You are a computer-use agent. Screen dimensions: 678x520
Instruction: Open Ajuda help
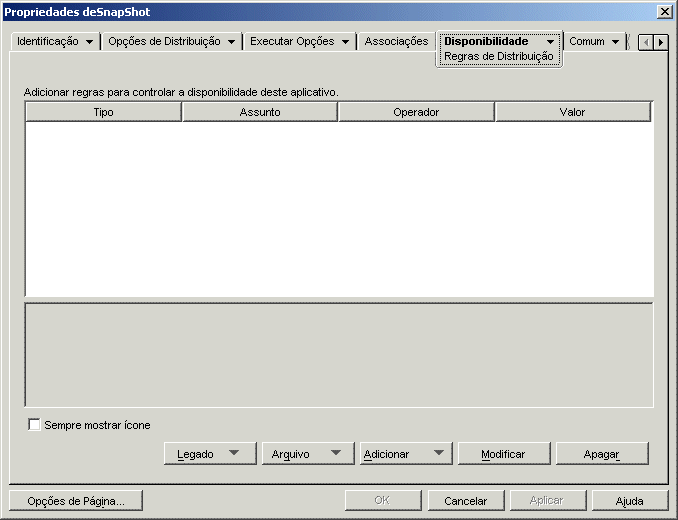click(629, 501)
